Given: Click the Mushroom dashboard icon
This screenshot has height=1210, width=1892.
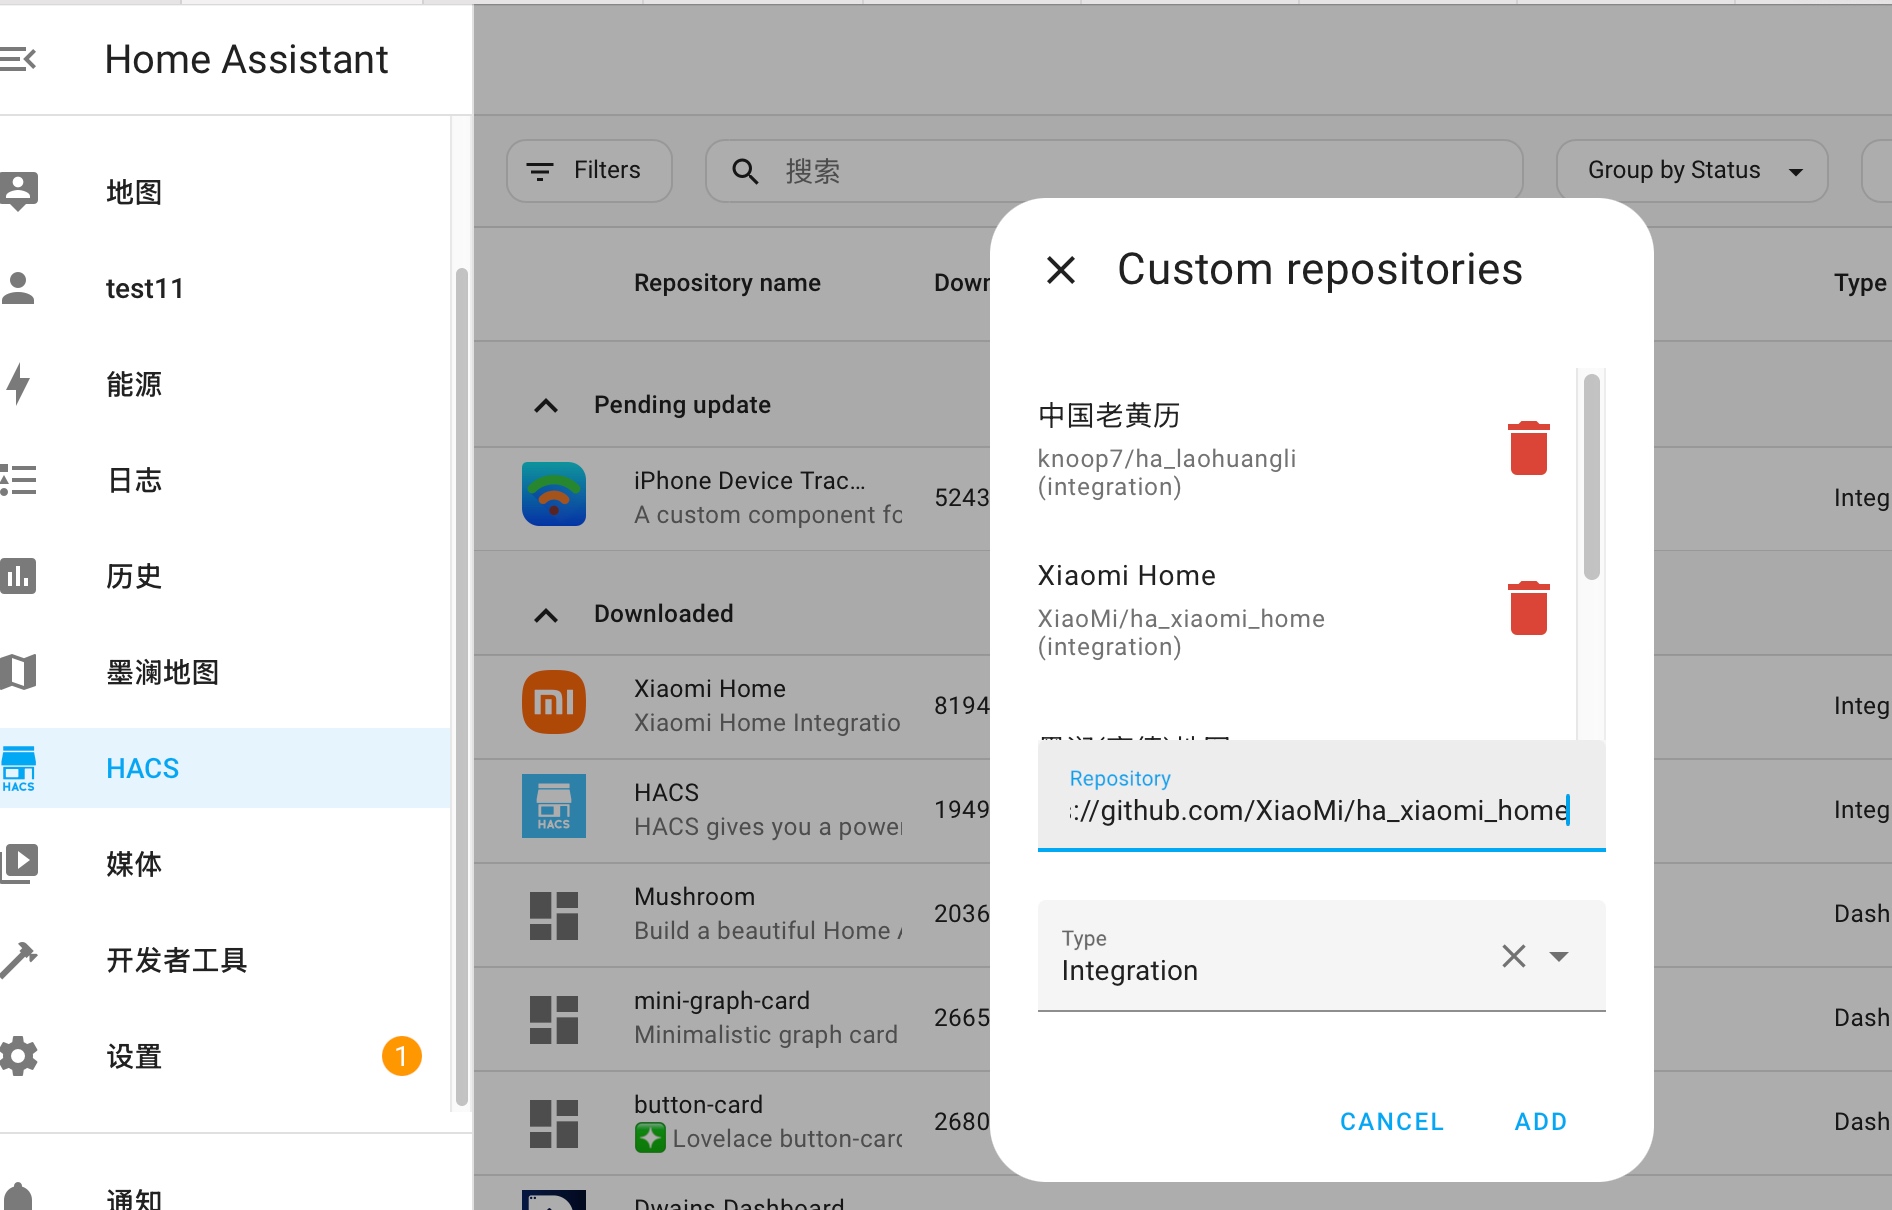Looking at the screenshot, I should (554, 916).
